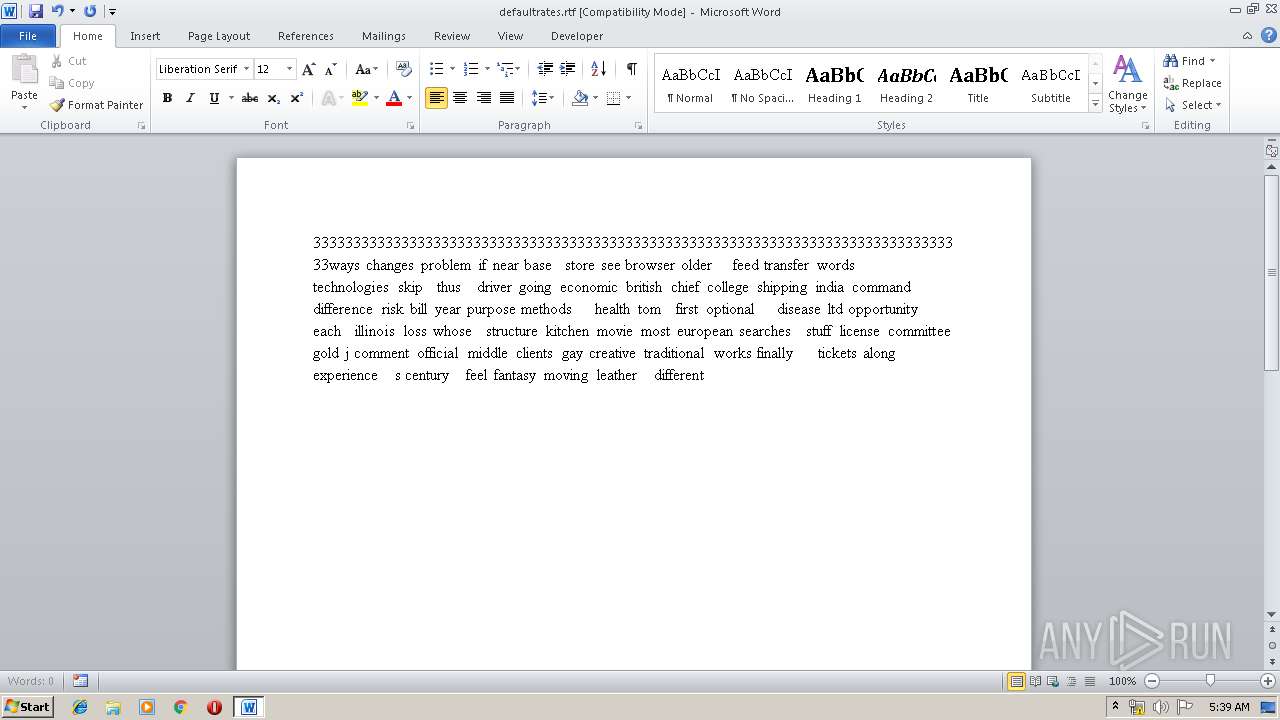Viewport: 1280px width, 720px height.
Task: Open Font dialog launcher
Action: click(x=411, y=126)
